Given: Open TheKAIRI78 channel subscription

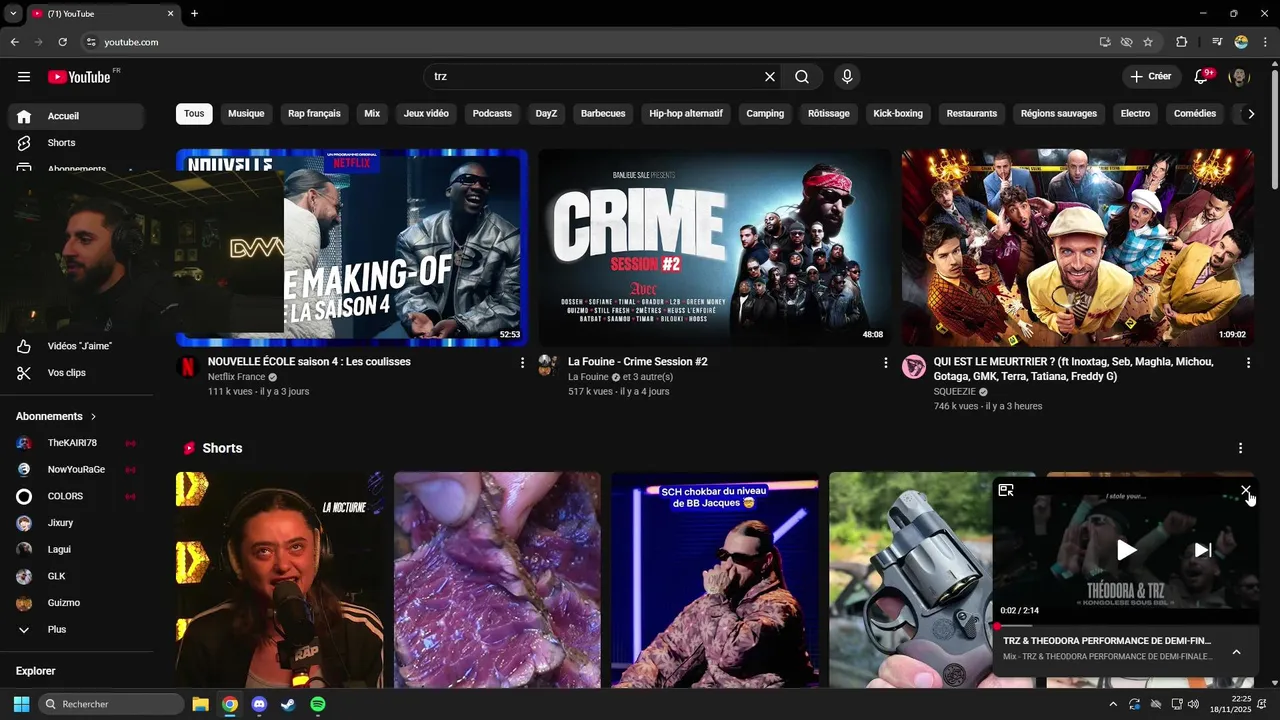Looking at the screenshot, I should (x=76, y=443).
